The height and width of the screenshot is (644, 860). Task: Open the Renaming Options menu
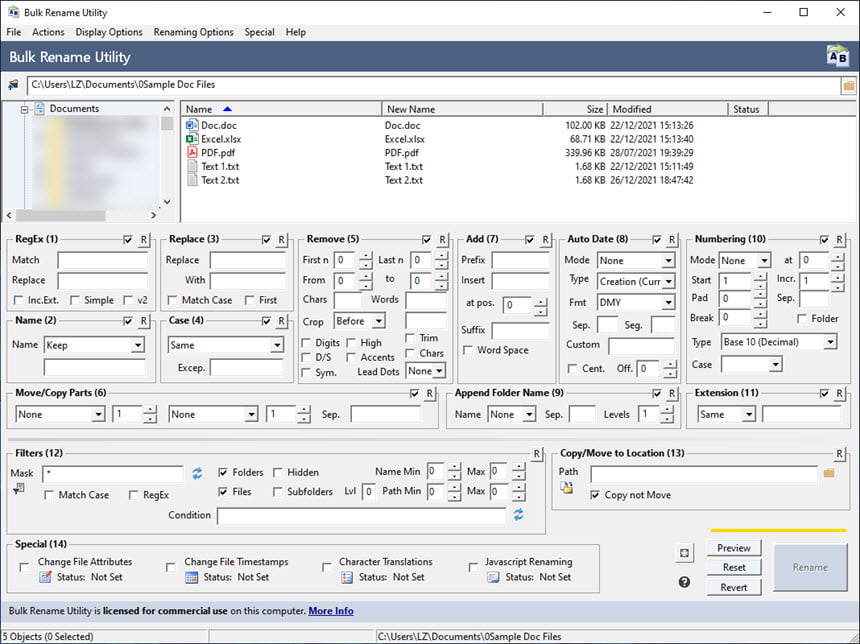tap(193, 32)
